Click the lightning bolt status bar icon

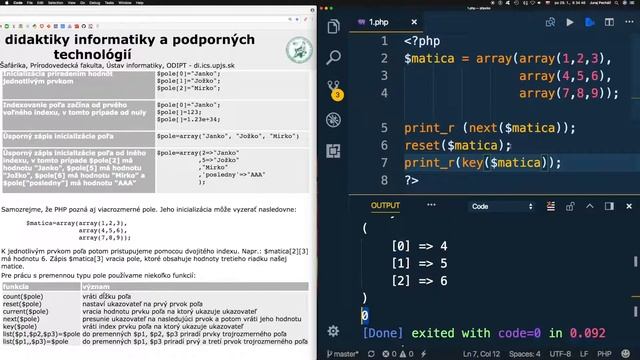(424, 353)
